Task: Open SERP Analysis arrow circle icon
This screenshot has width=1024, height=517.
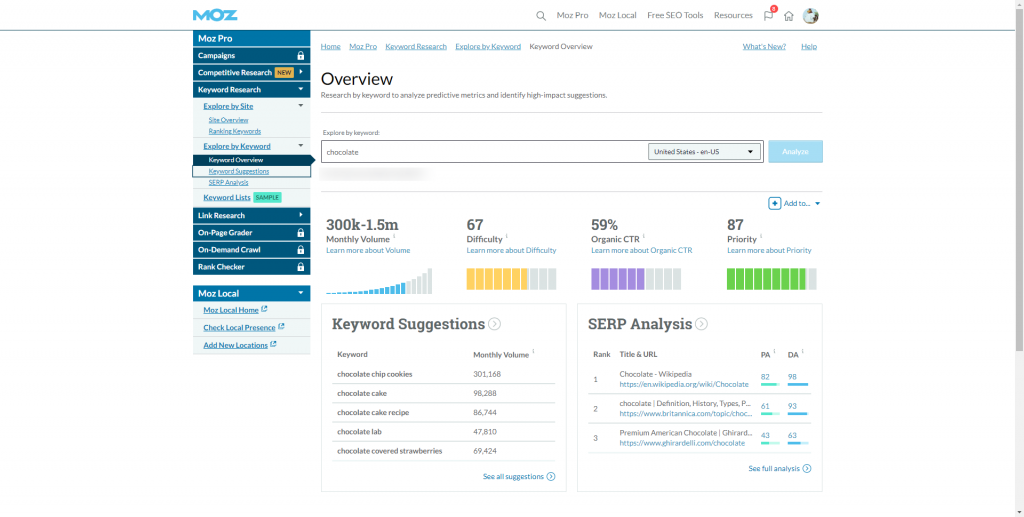Action: 701,324
